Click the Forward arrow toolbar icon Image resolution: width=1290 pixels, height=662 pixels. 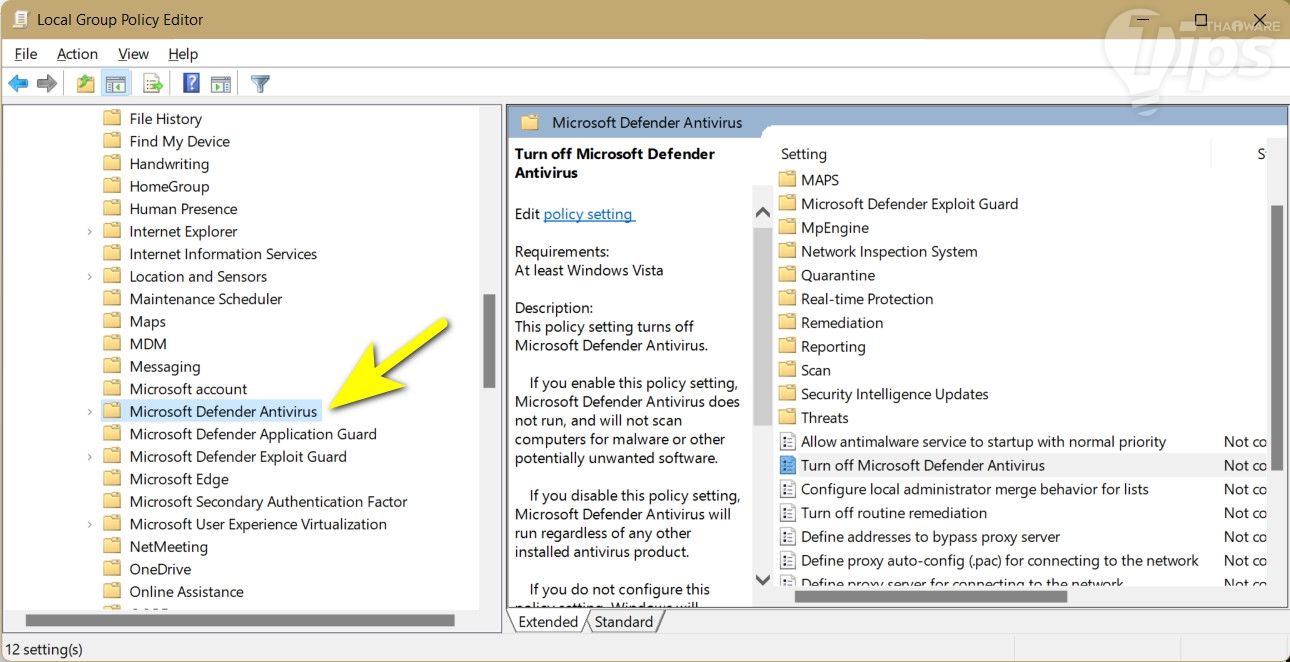(x=46, y=84)
